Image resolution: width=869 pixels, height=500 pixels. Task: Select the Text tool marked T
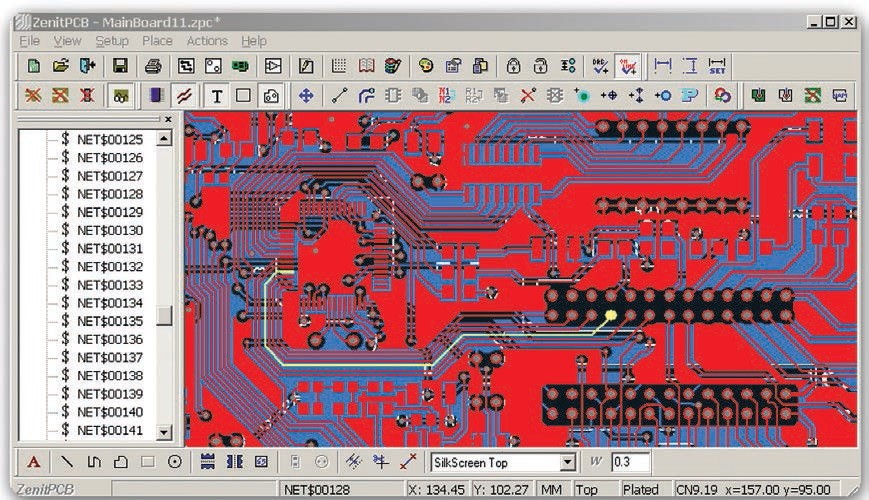coord(216,96)
